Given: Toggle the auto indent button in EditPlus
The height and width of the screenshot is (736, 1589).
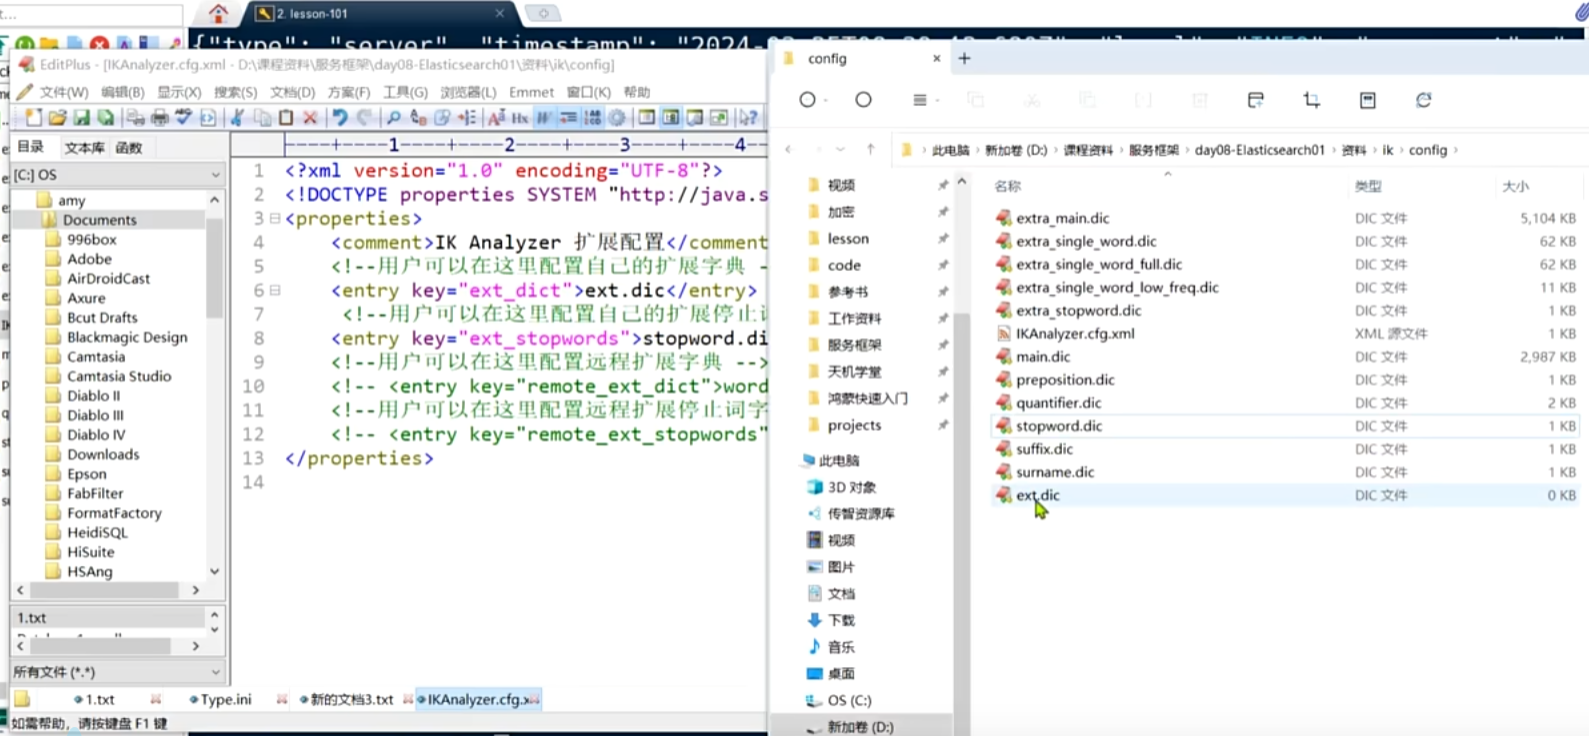Looking at the screenshot, I should click(x=568, y=117).
